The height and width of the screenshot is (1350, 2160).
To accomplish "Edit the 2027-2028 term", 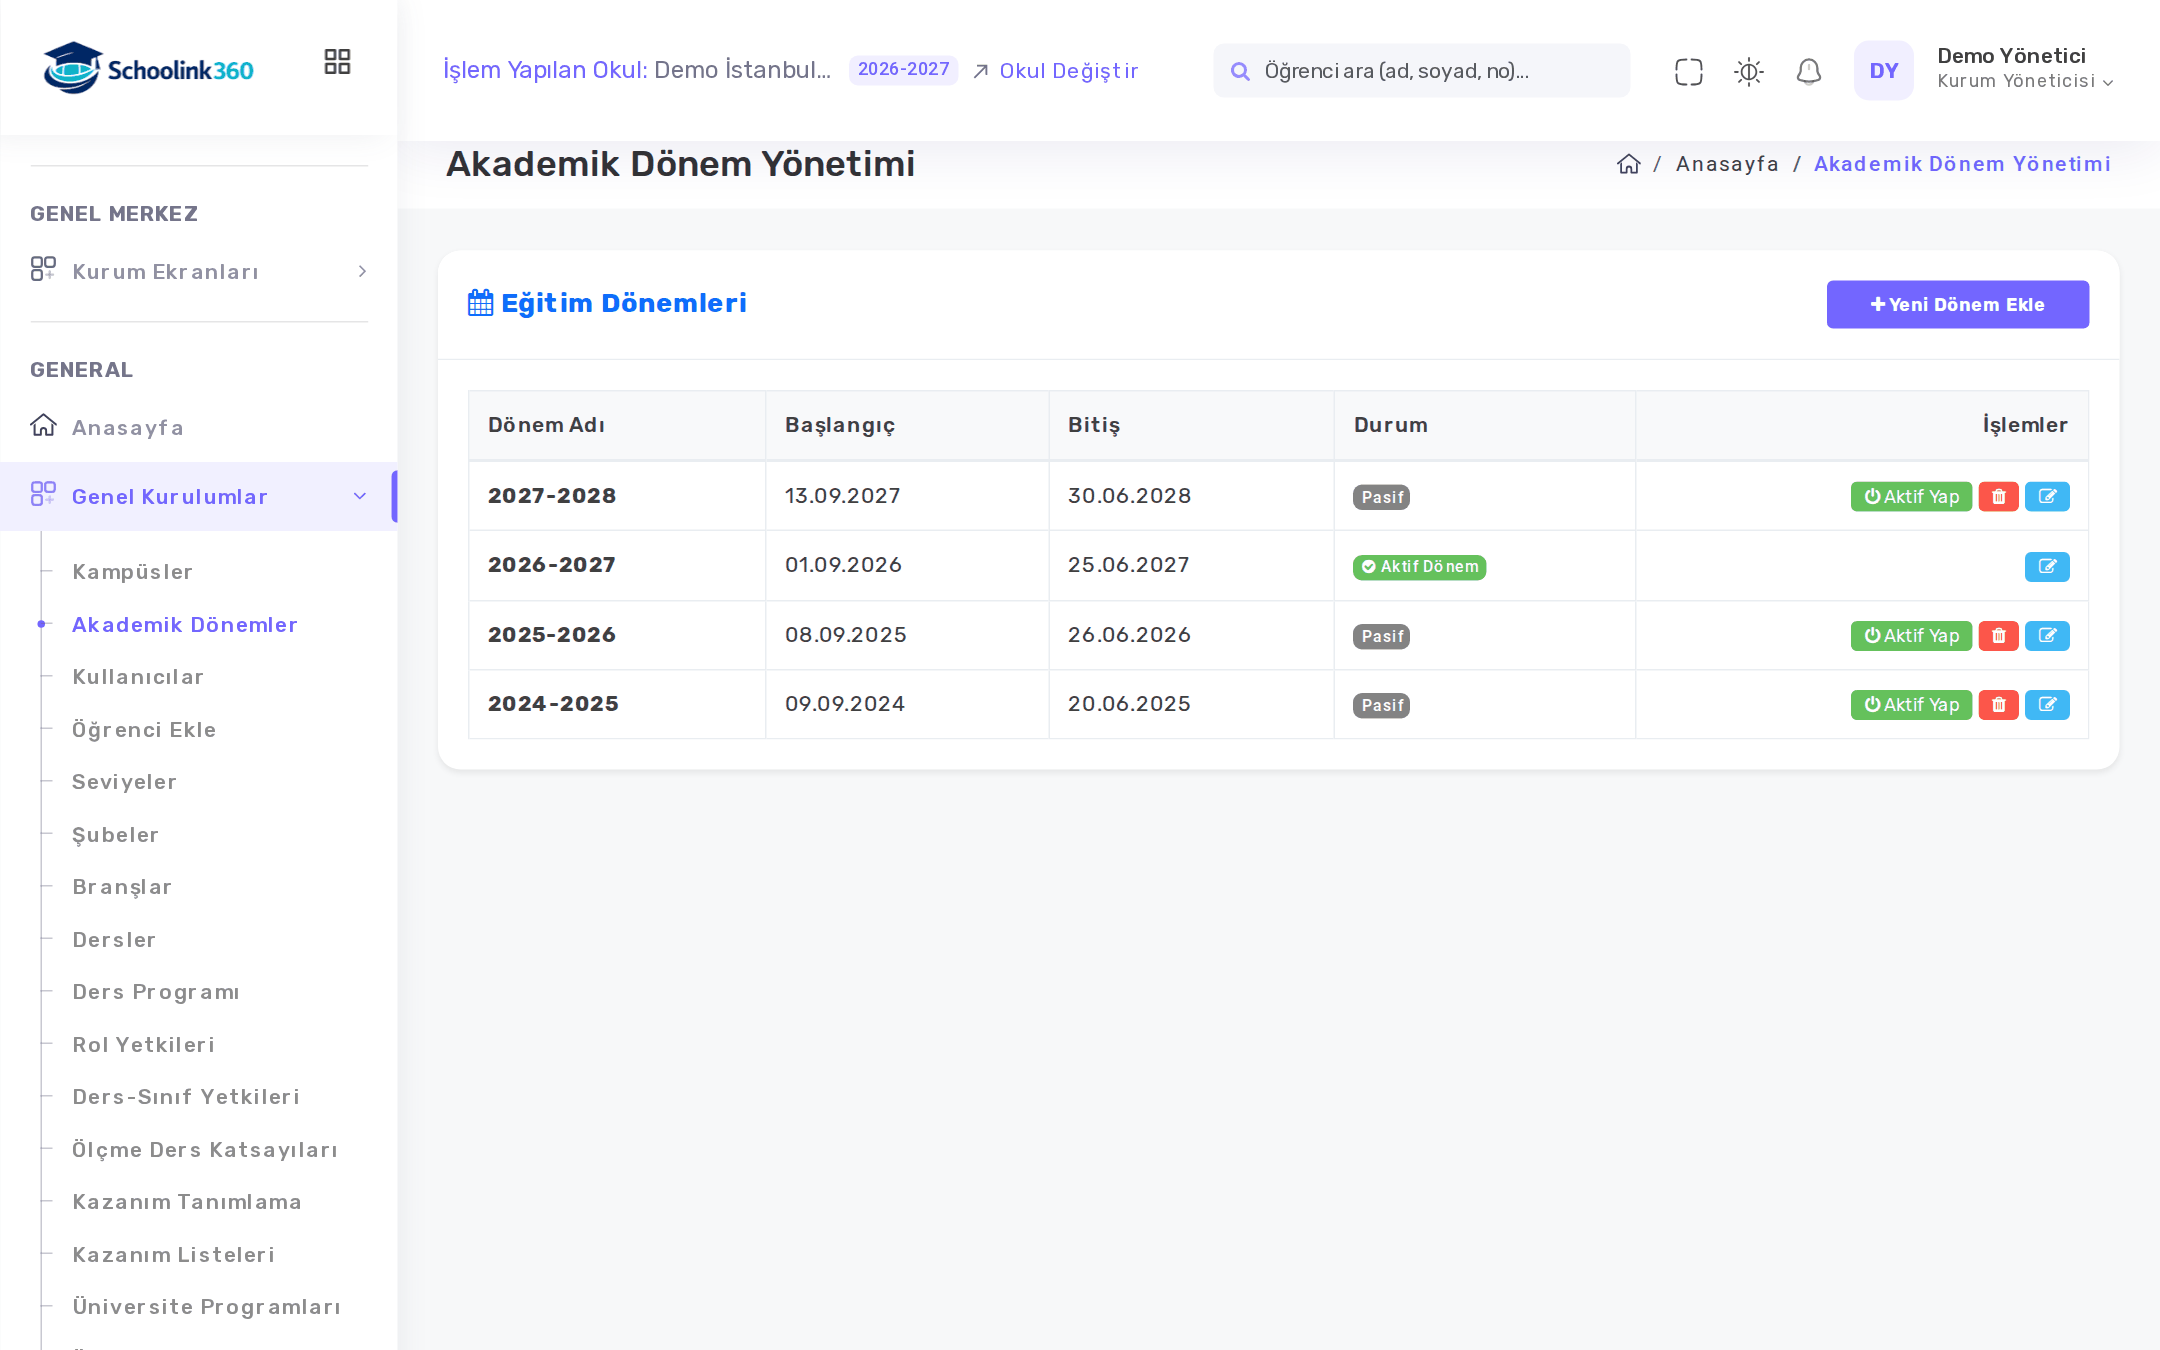I will coord(2047,497).
